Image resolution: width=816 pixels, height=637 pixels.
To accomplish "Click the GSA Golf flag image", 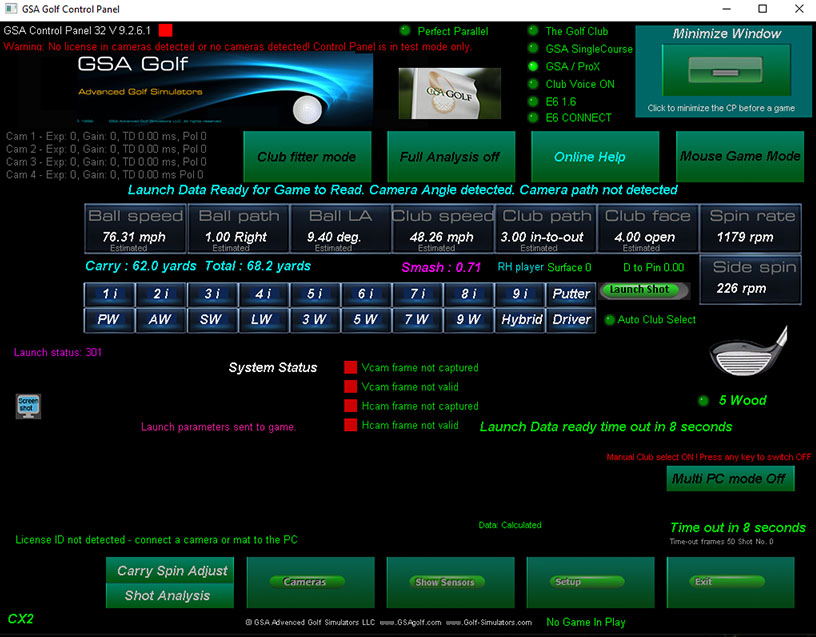I will 450,93.
